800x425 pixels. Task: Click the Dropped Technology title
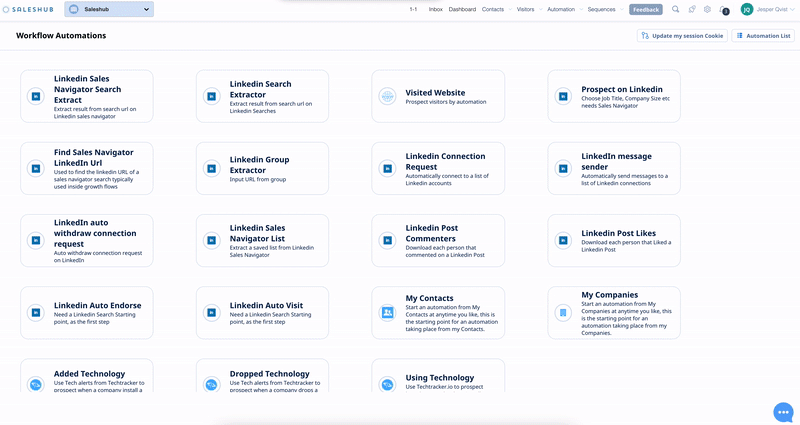pos(269,374)
